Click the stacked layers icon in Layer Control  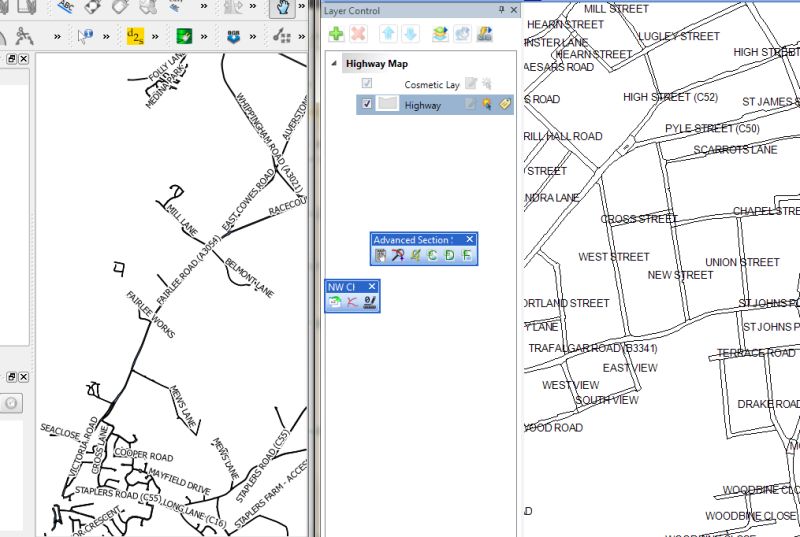(x=440, y=34)
